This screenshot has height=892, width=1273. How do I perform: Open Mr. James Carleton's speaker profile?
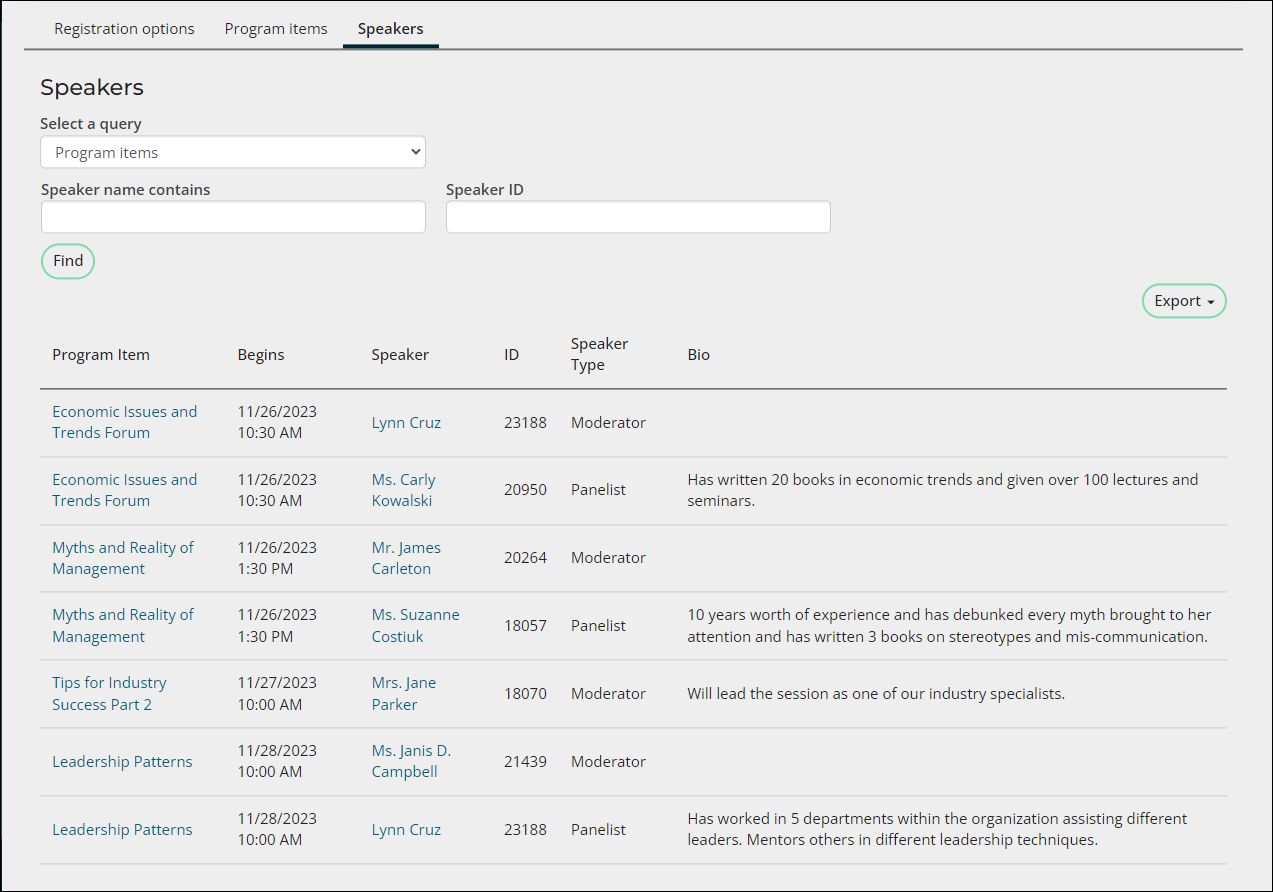[x=406, y=558]
